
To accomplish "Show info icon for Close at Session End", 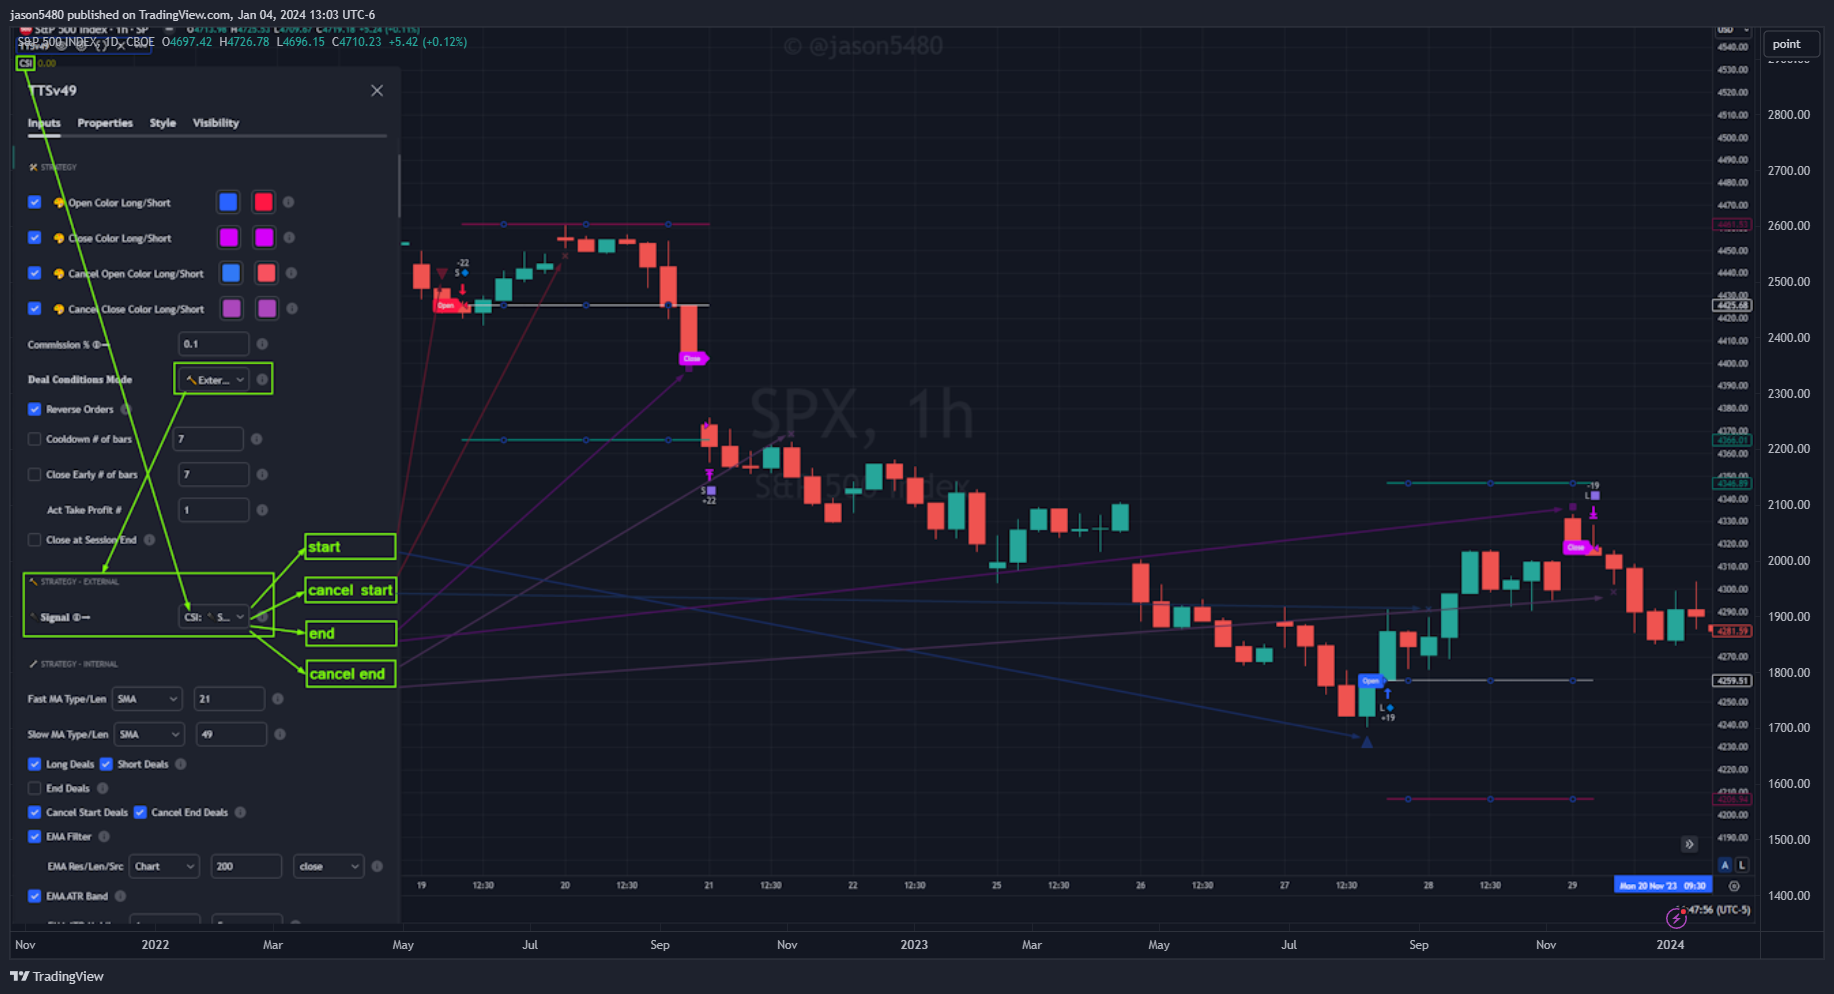I will coord(149,540).
